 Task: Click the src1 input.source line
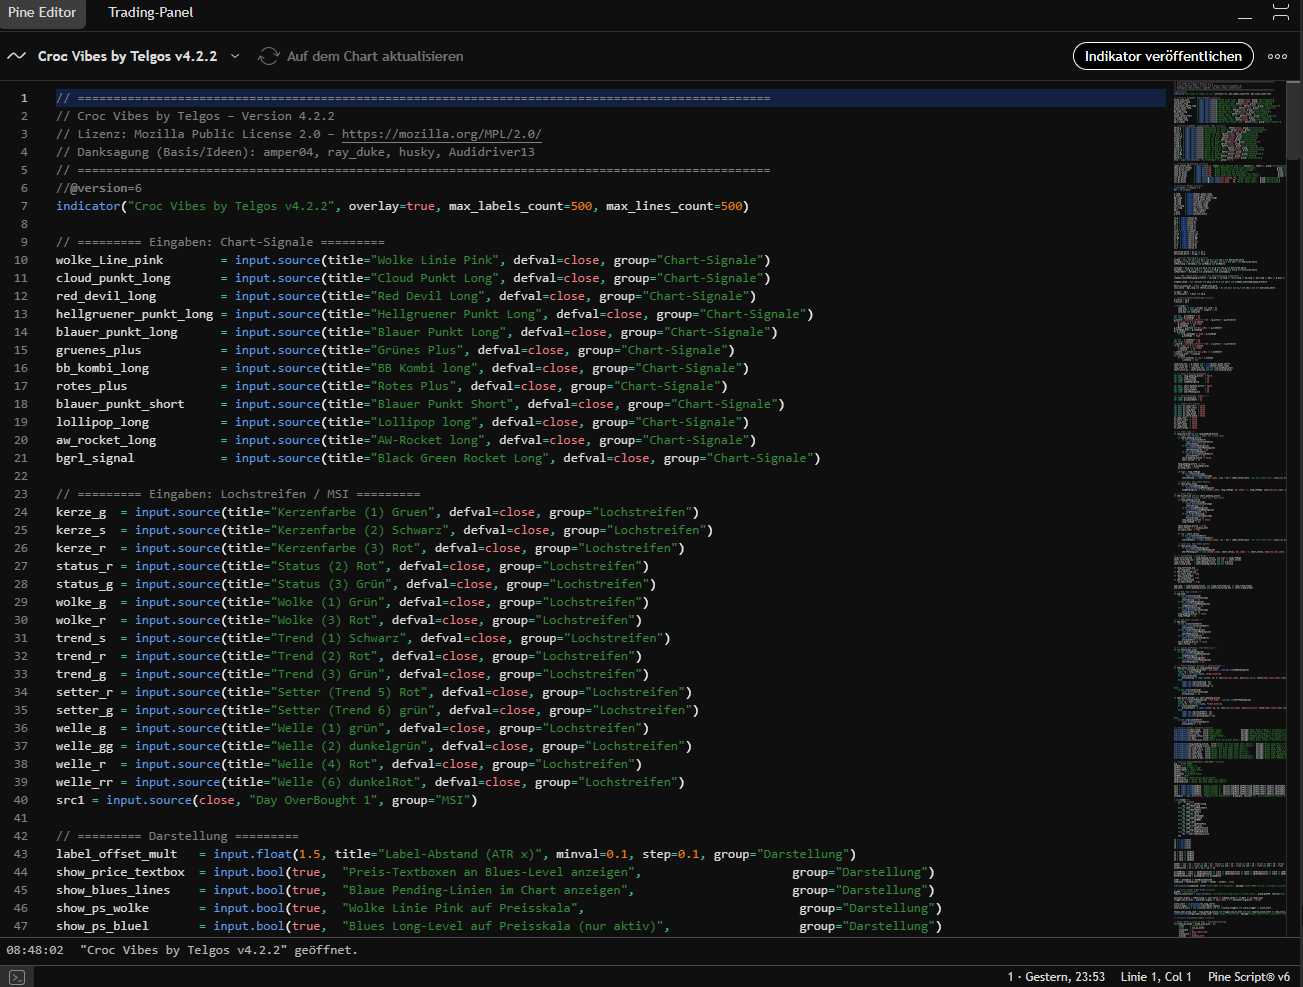tap(266, 800)
